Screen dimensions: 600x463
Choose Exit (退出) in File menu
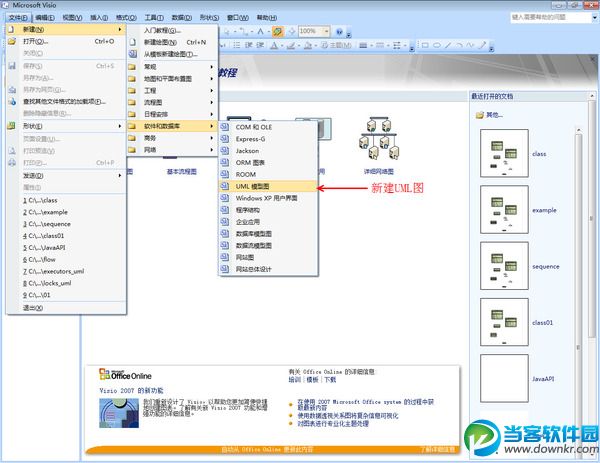pyautogui.click(x=66, y=308)
